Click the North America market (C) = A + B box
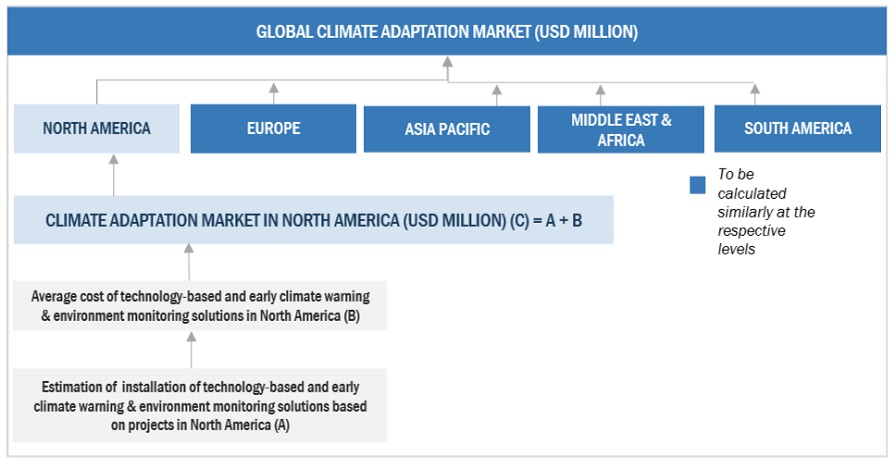The height and width of the screenshot is (469, 895). 313,221
